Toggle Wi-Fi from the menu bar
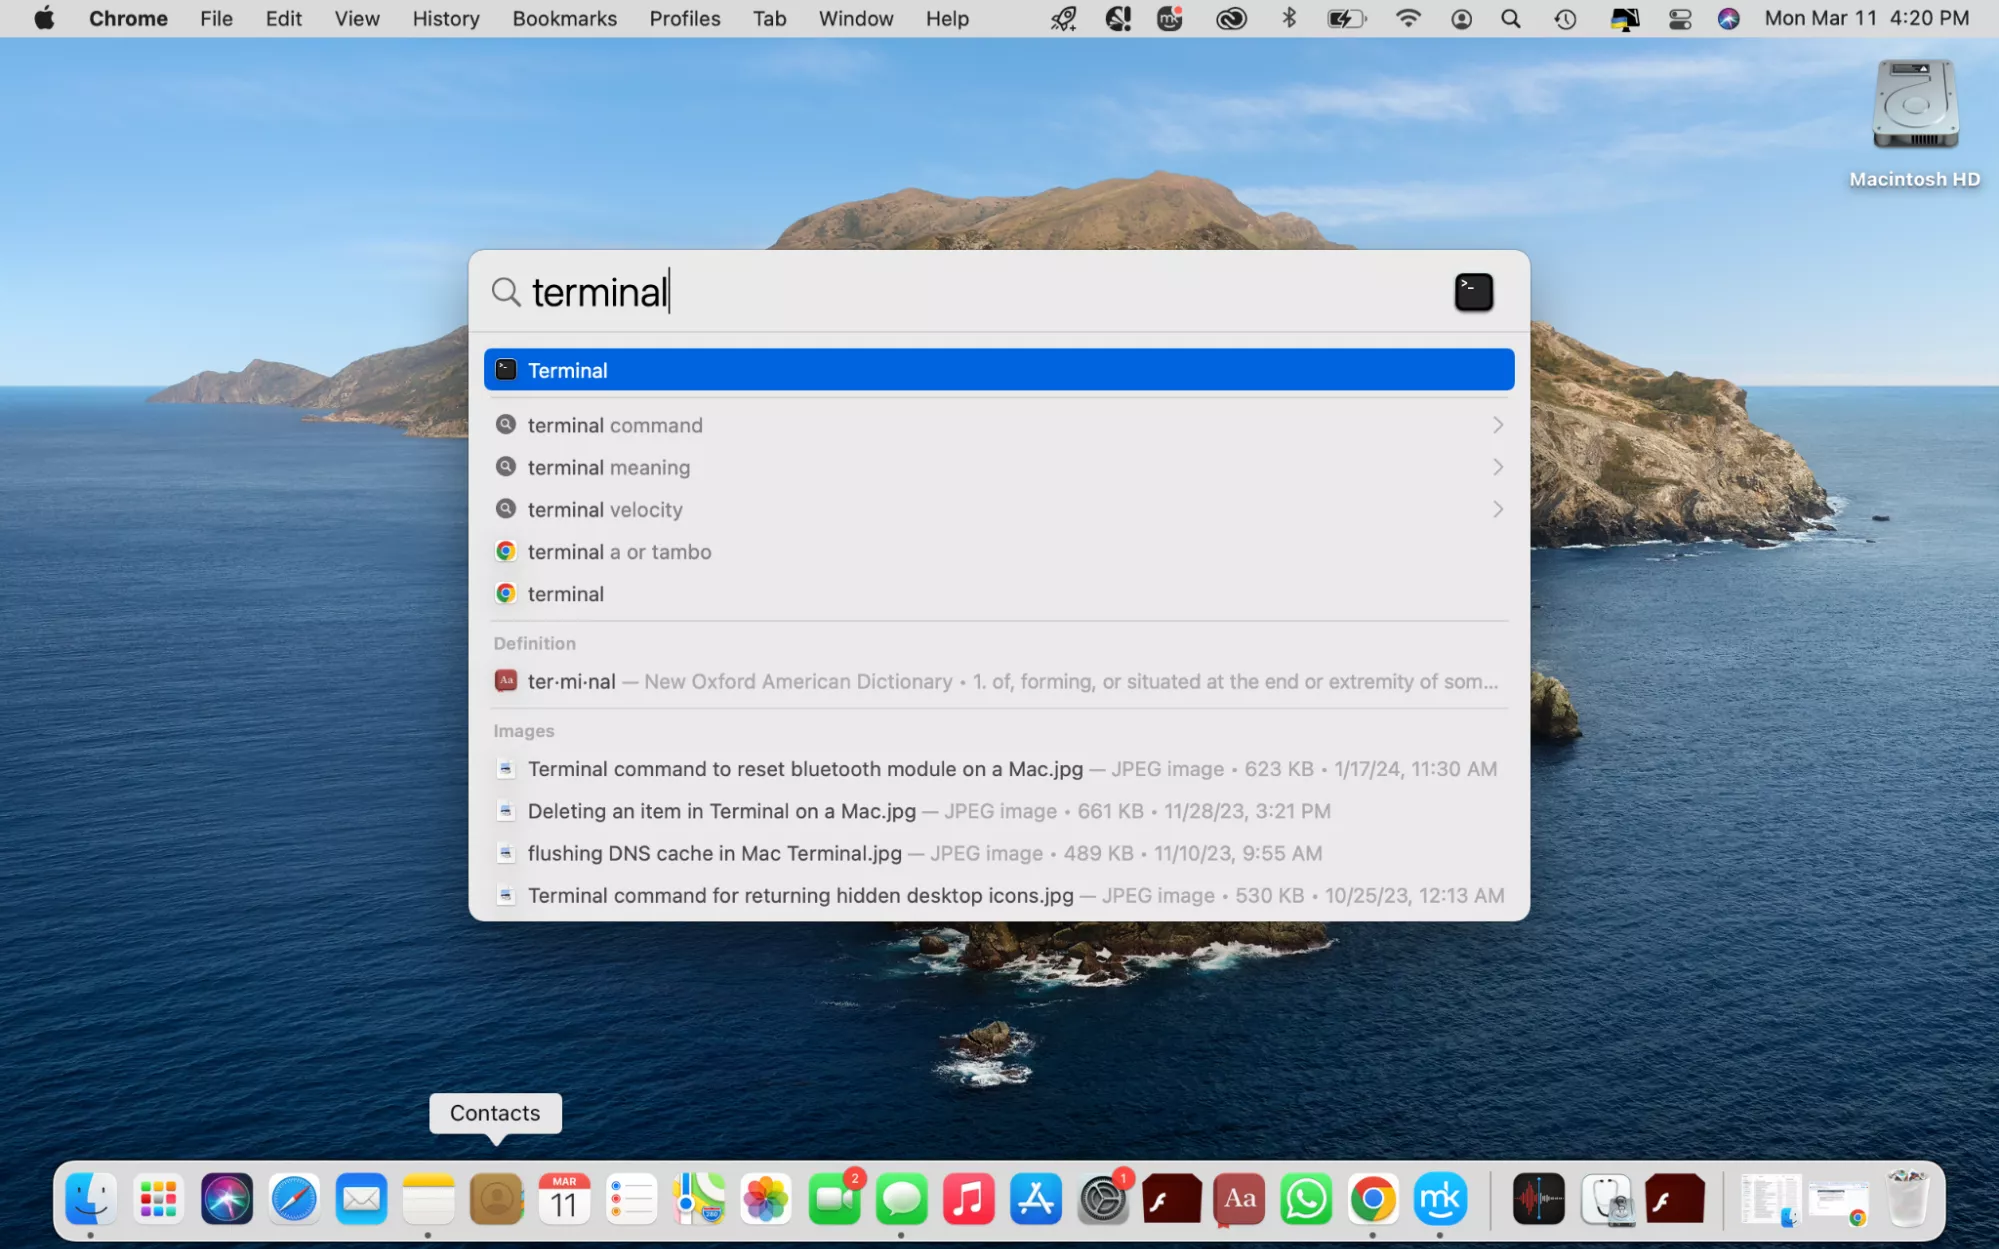 (x=1408, y=18)
